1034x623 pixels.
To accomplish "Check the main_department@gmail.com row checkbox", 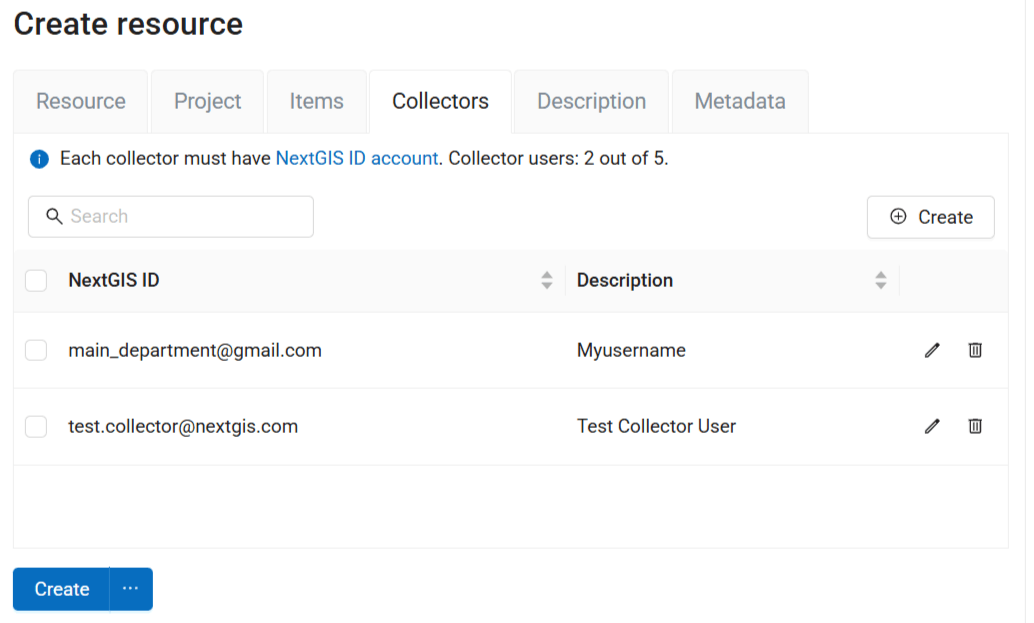I will [36, 350].
